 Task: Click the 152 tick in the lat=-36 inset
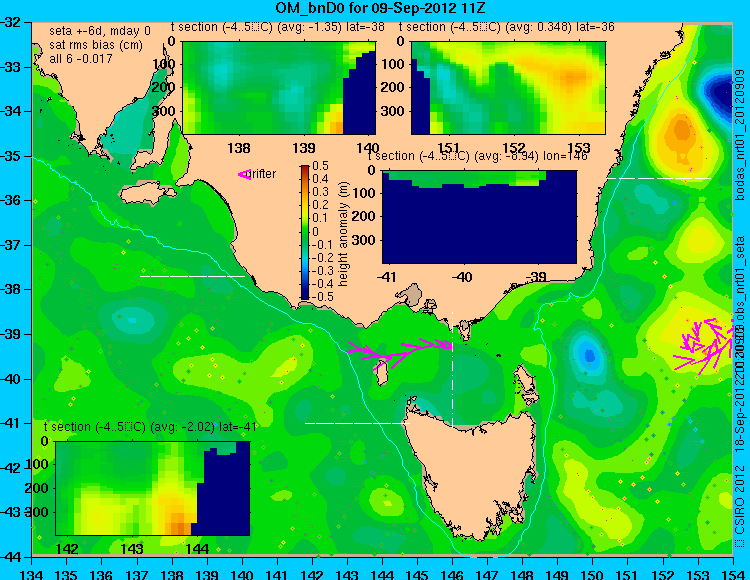(x=514, y=148)
